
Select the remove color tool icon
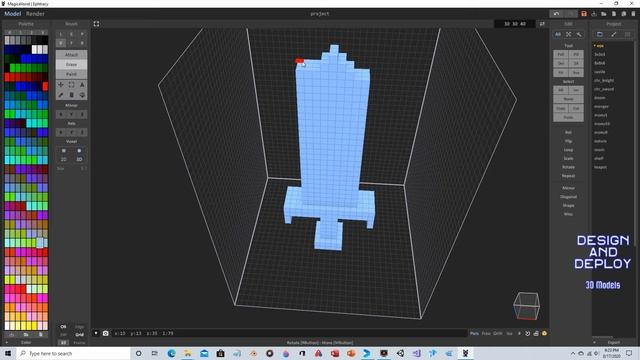pos(71,95)
